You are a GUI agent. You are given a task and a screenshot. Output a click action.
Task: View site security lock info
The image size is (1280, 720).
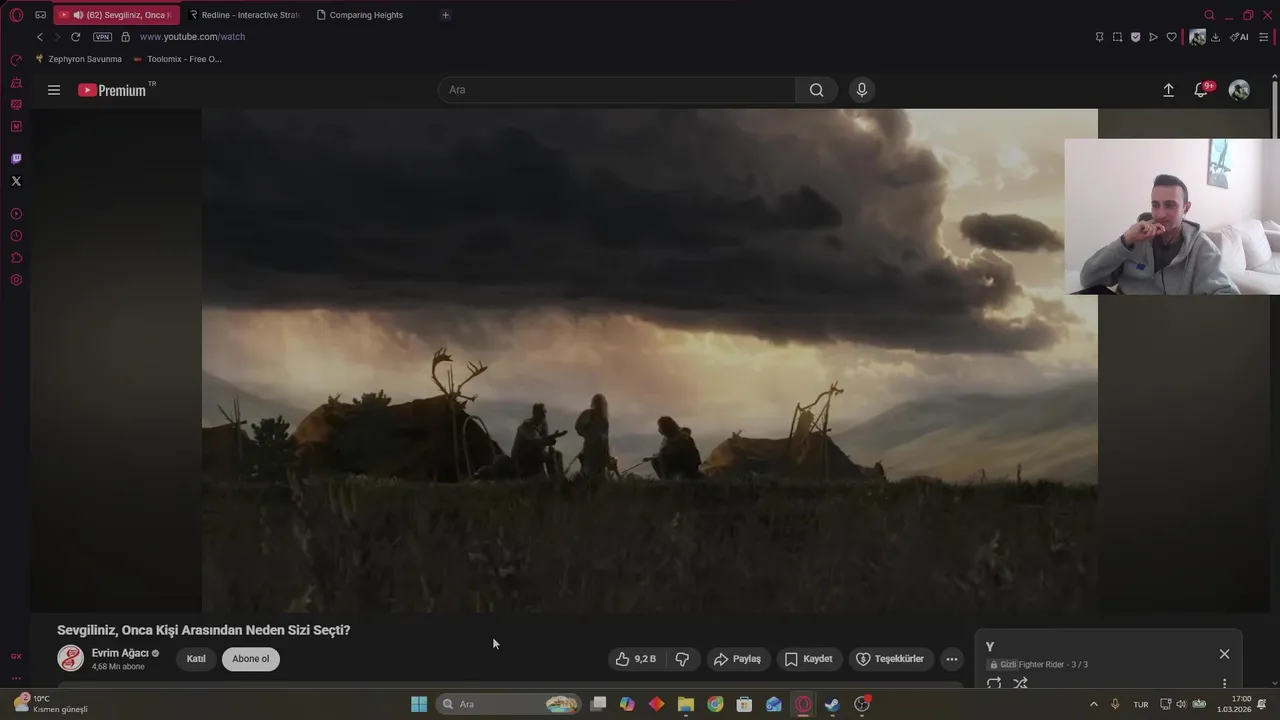125,37
